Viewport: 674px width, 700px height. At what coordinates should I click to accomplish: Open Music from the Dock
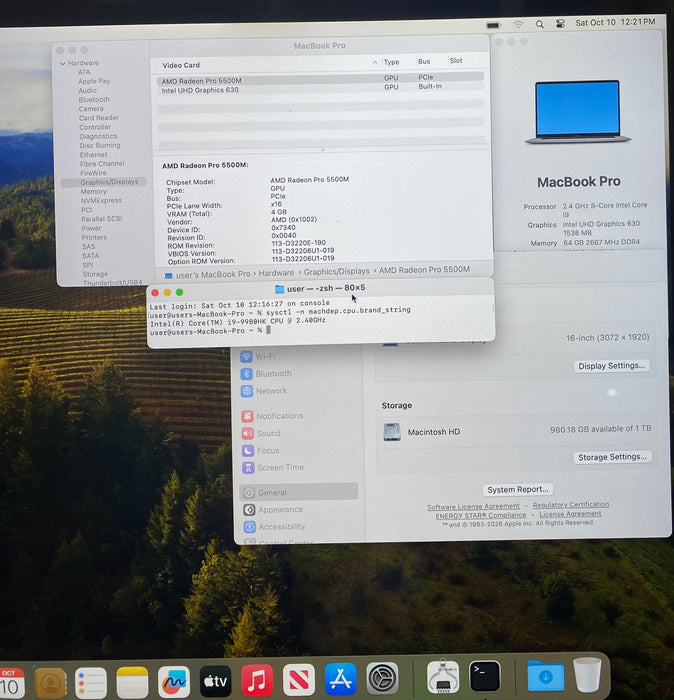tap(257, 681)
